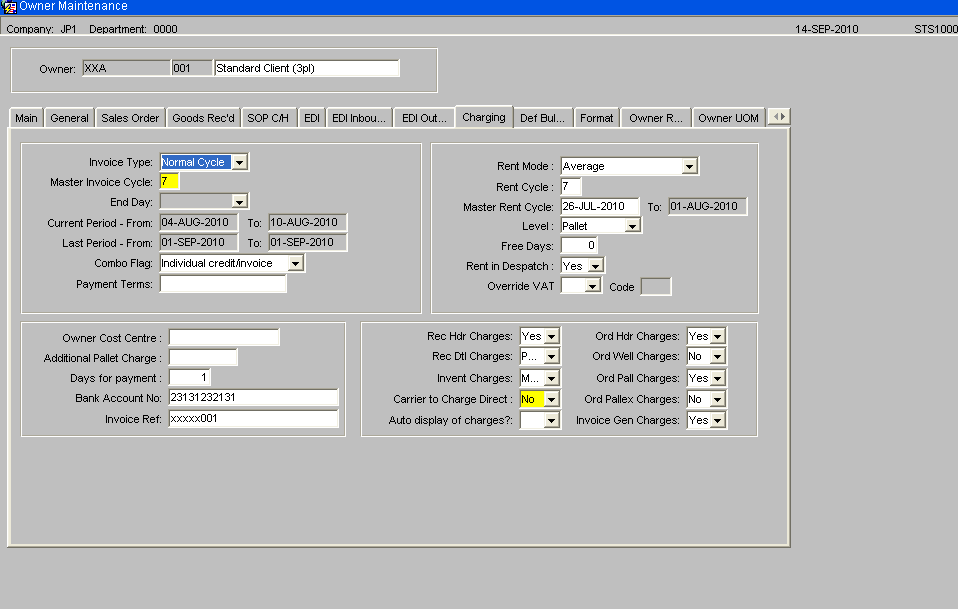Screen dimensions: 958x609
Task: Select the Owner UOM tab
Action: [728, 118]
